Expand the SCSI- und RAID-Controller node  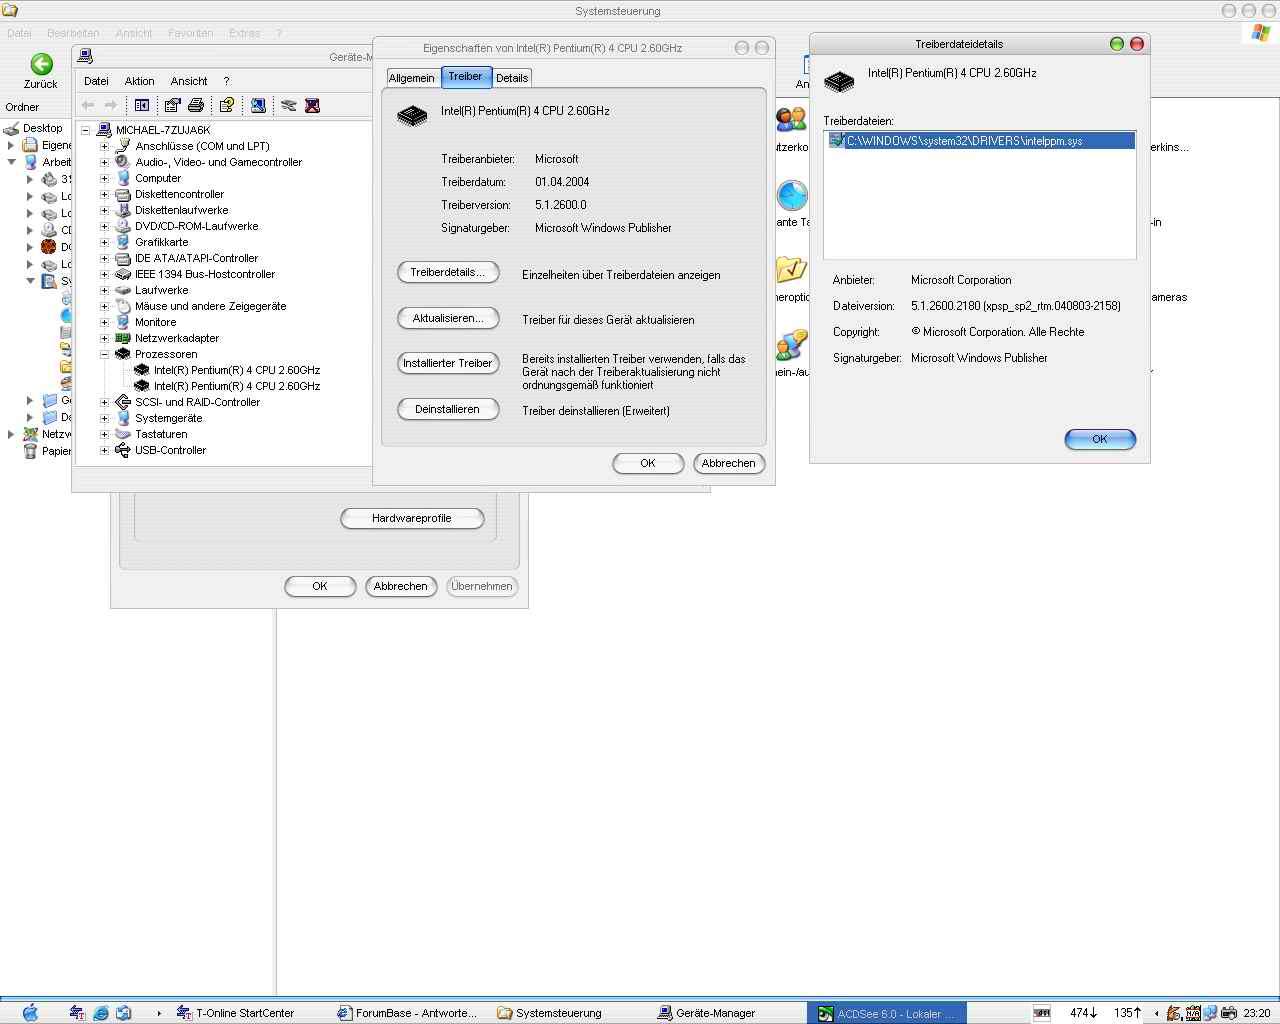tap(104, 402)
